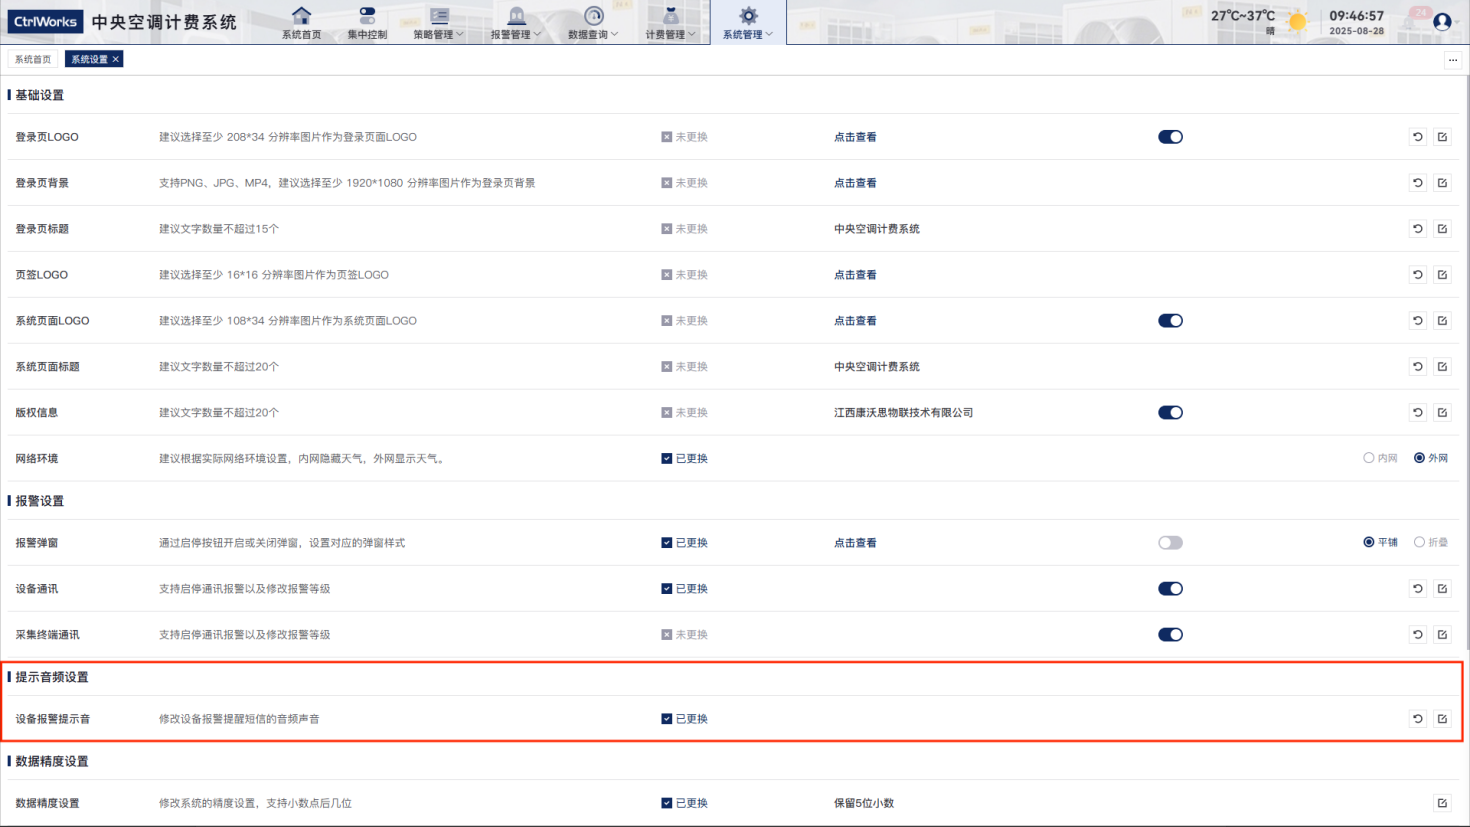
Task: Click reset icon for 登录页LOGO row
Action: (x=1417, y=137)
